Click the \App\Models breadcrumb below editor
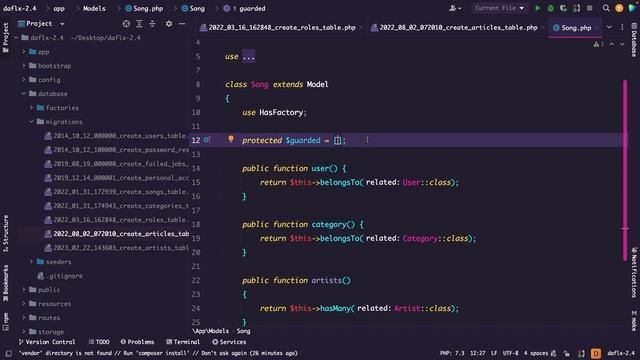640x360 pixels. point(211,331)
